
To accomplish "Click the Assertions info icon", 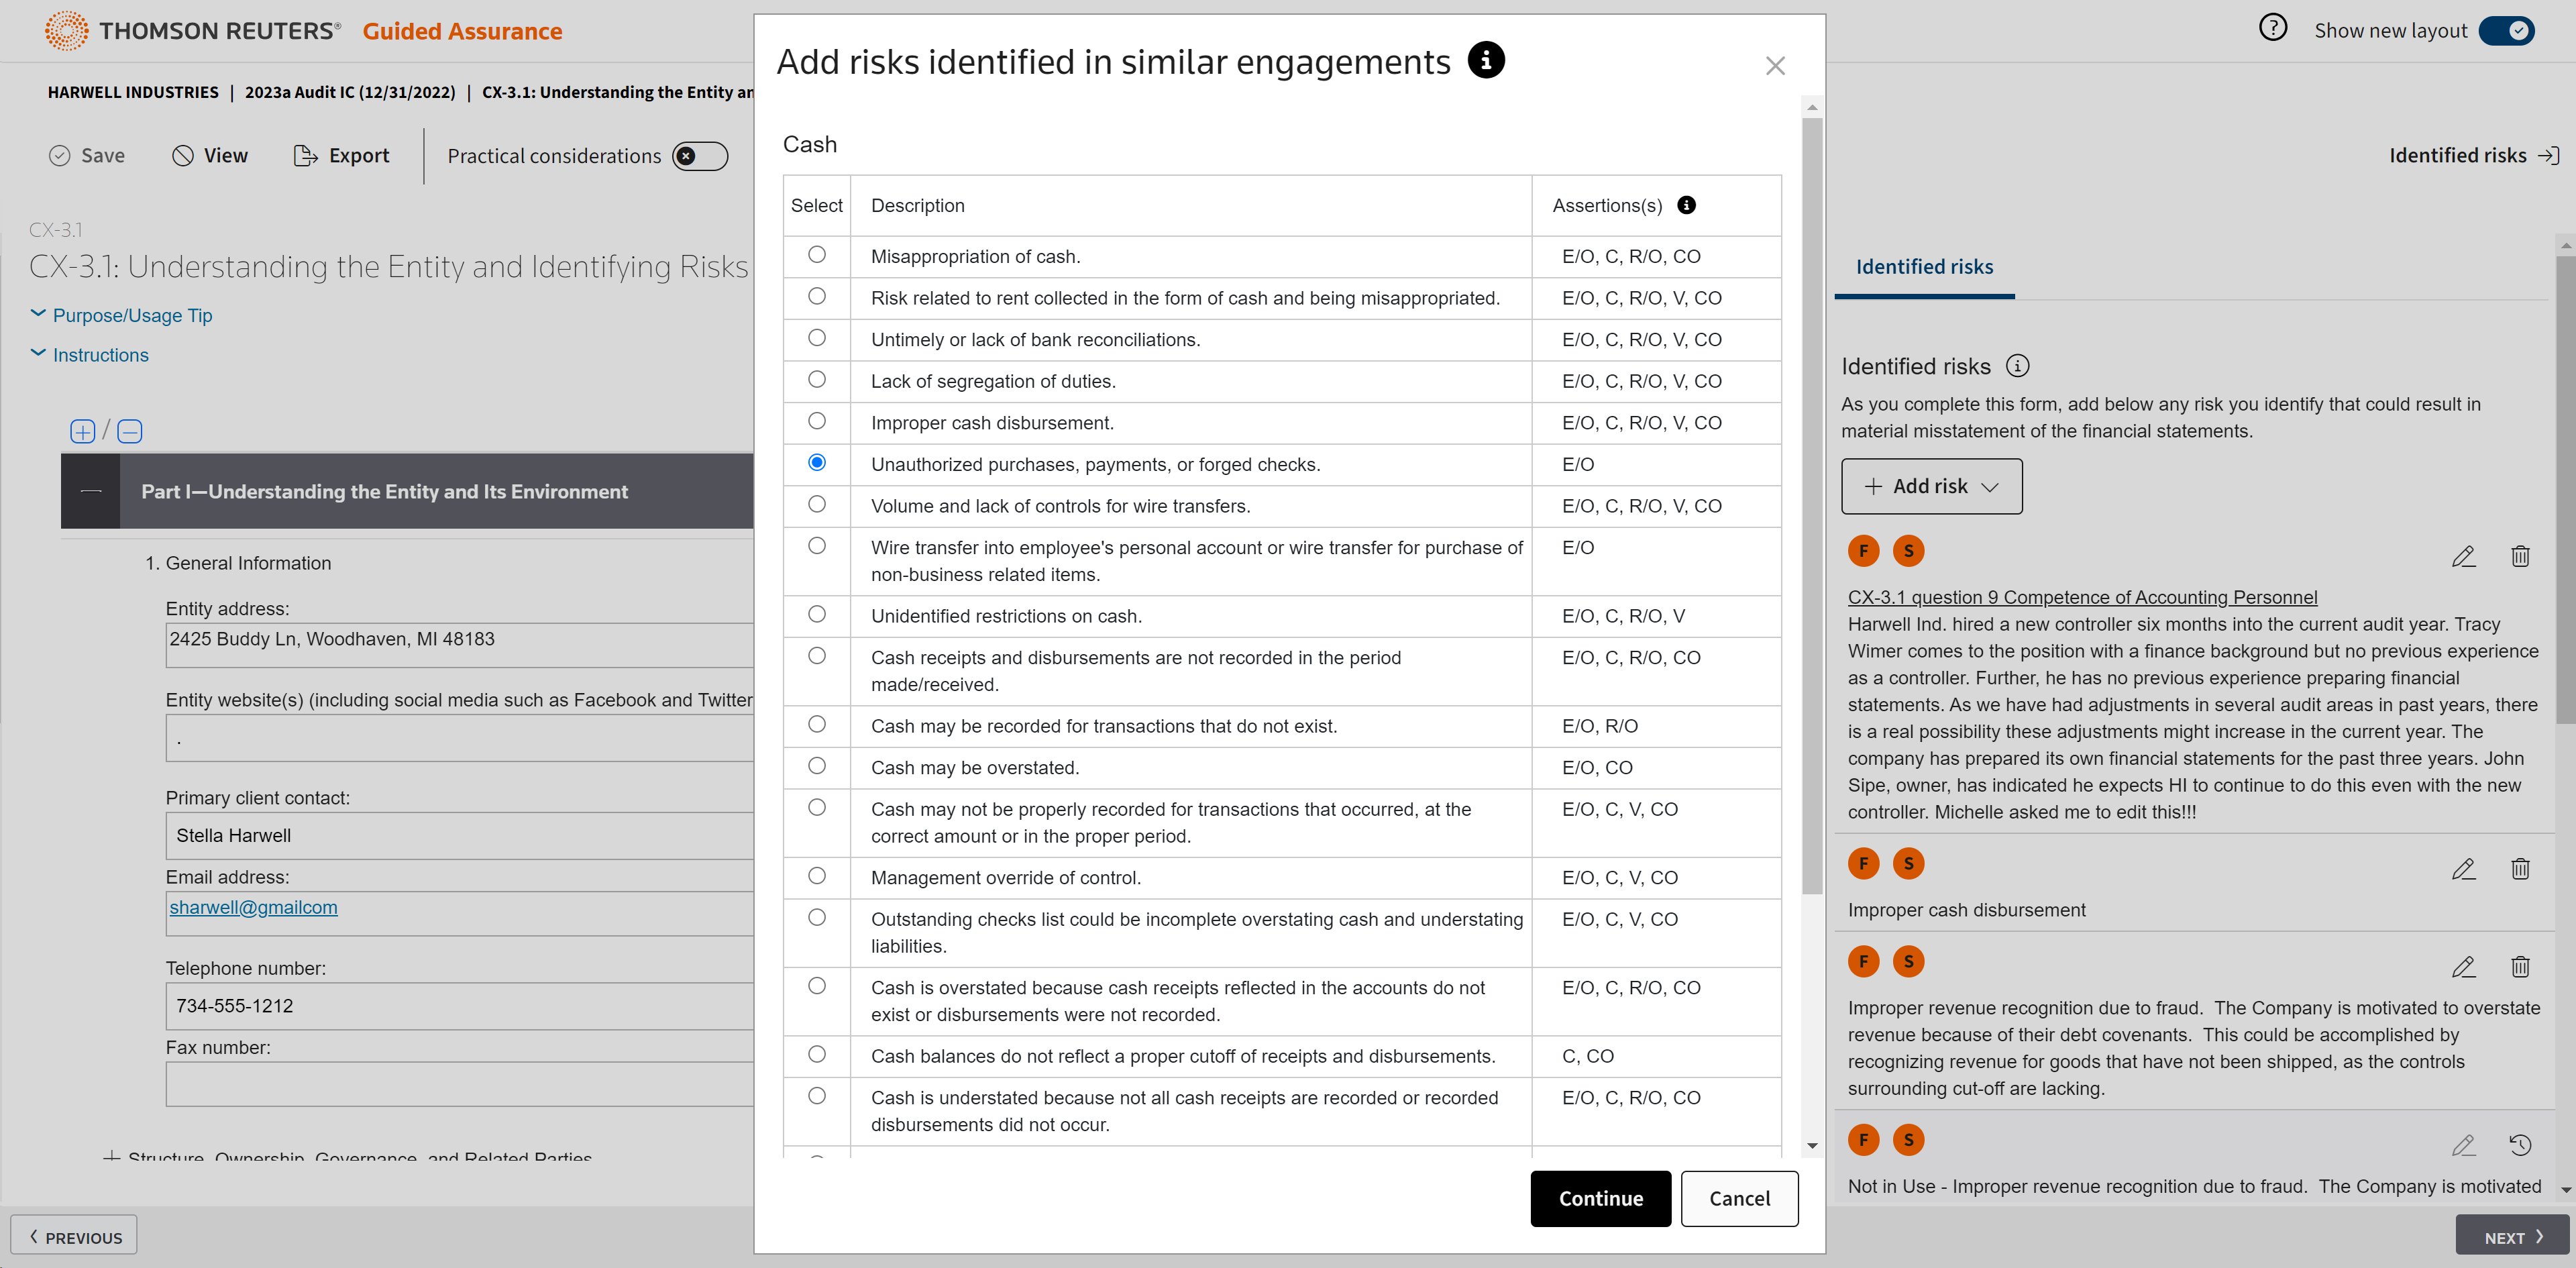I will coord(1686,205).
